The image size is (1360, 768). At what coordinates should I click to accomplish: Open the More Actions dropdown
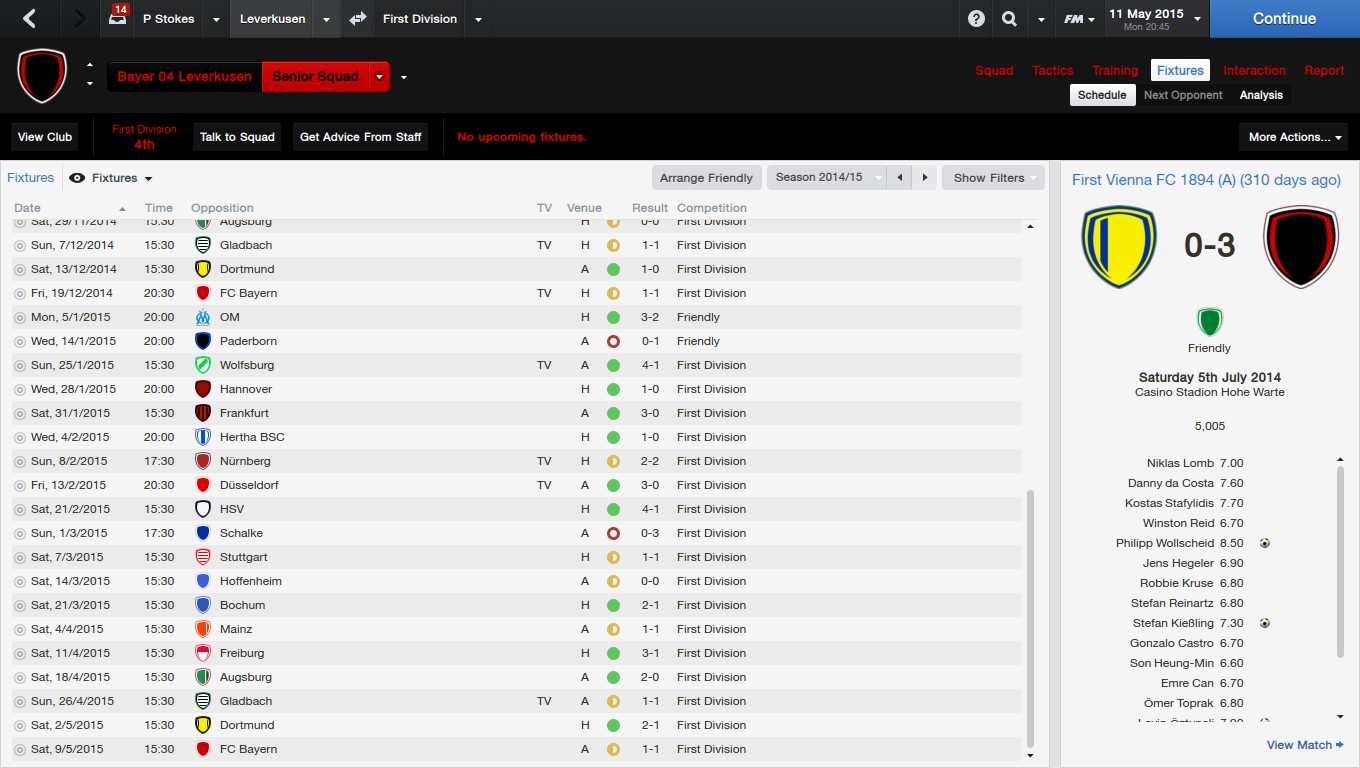click(1293, 137)
